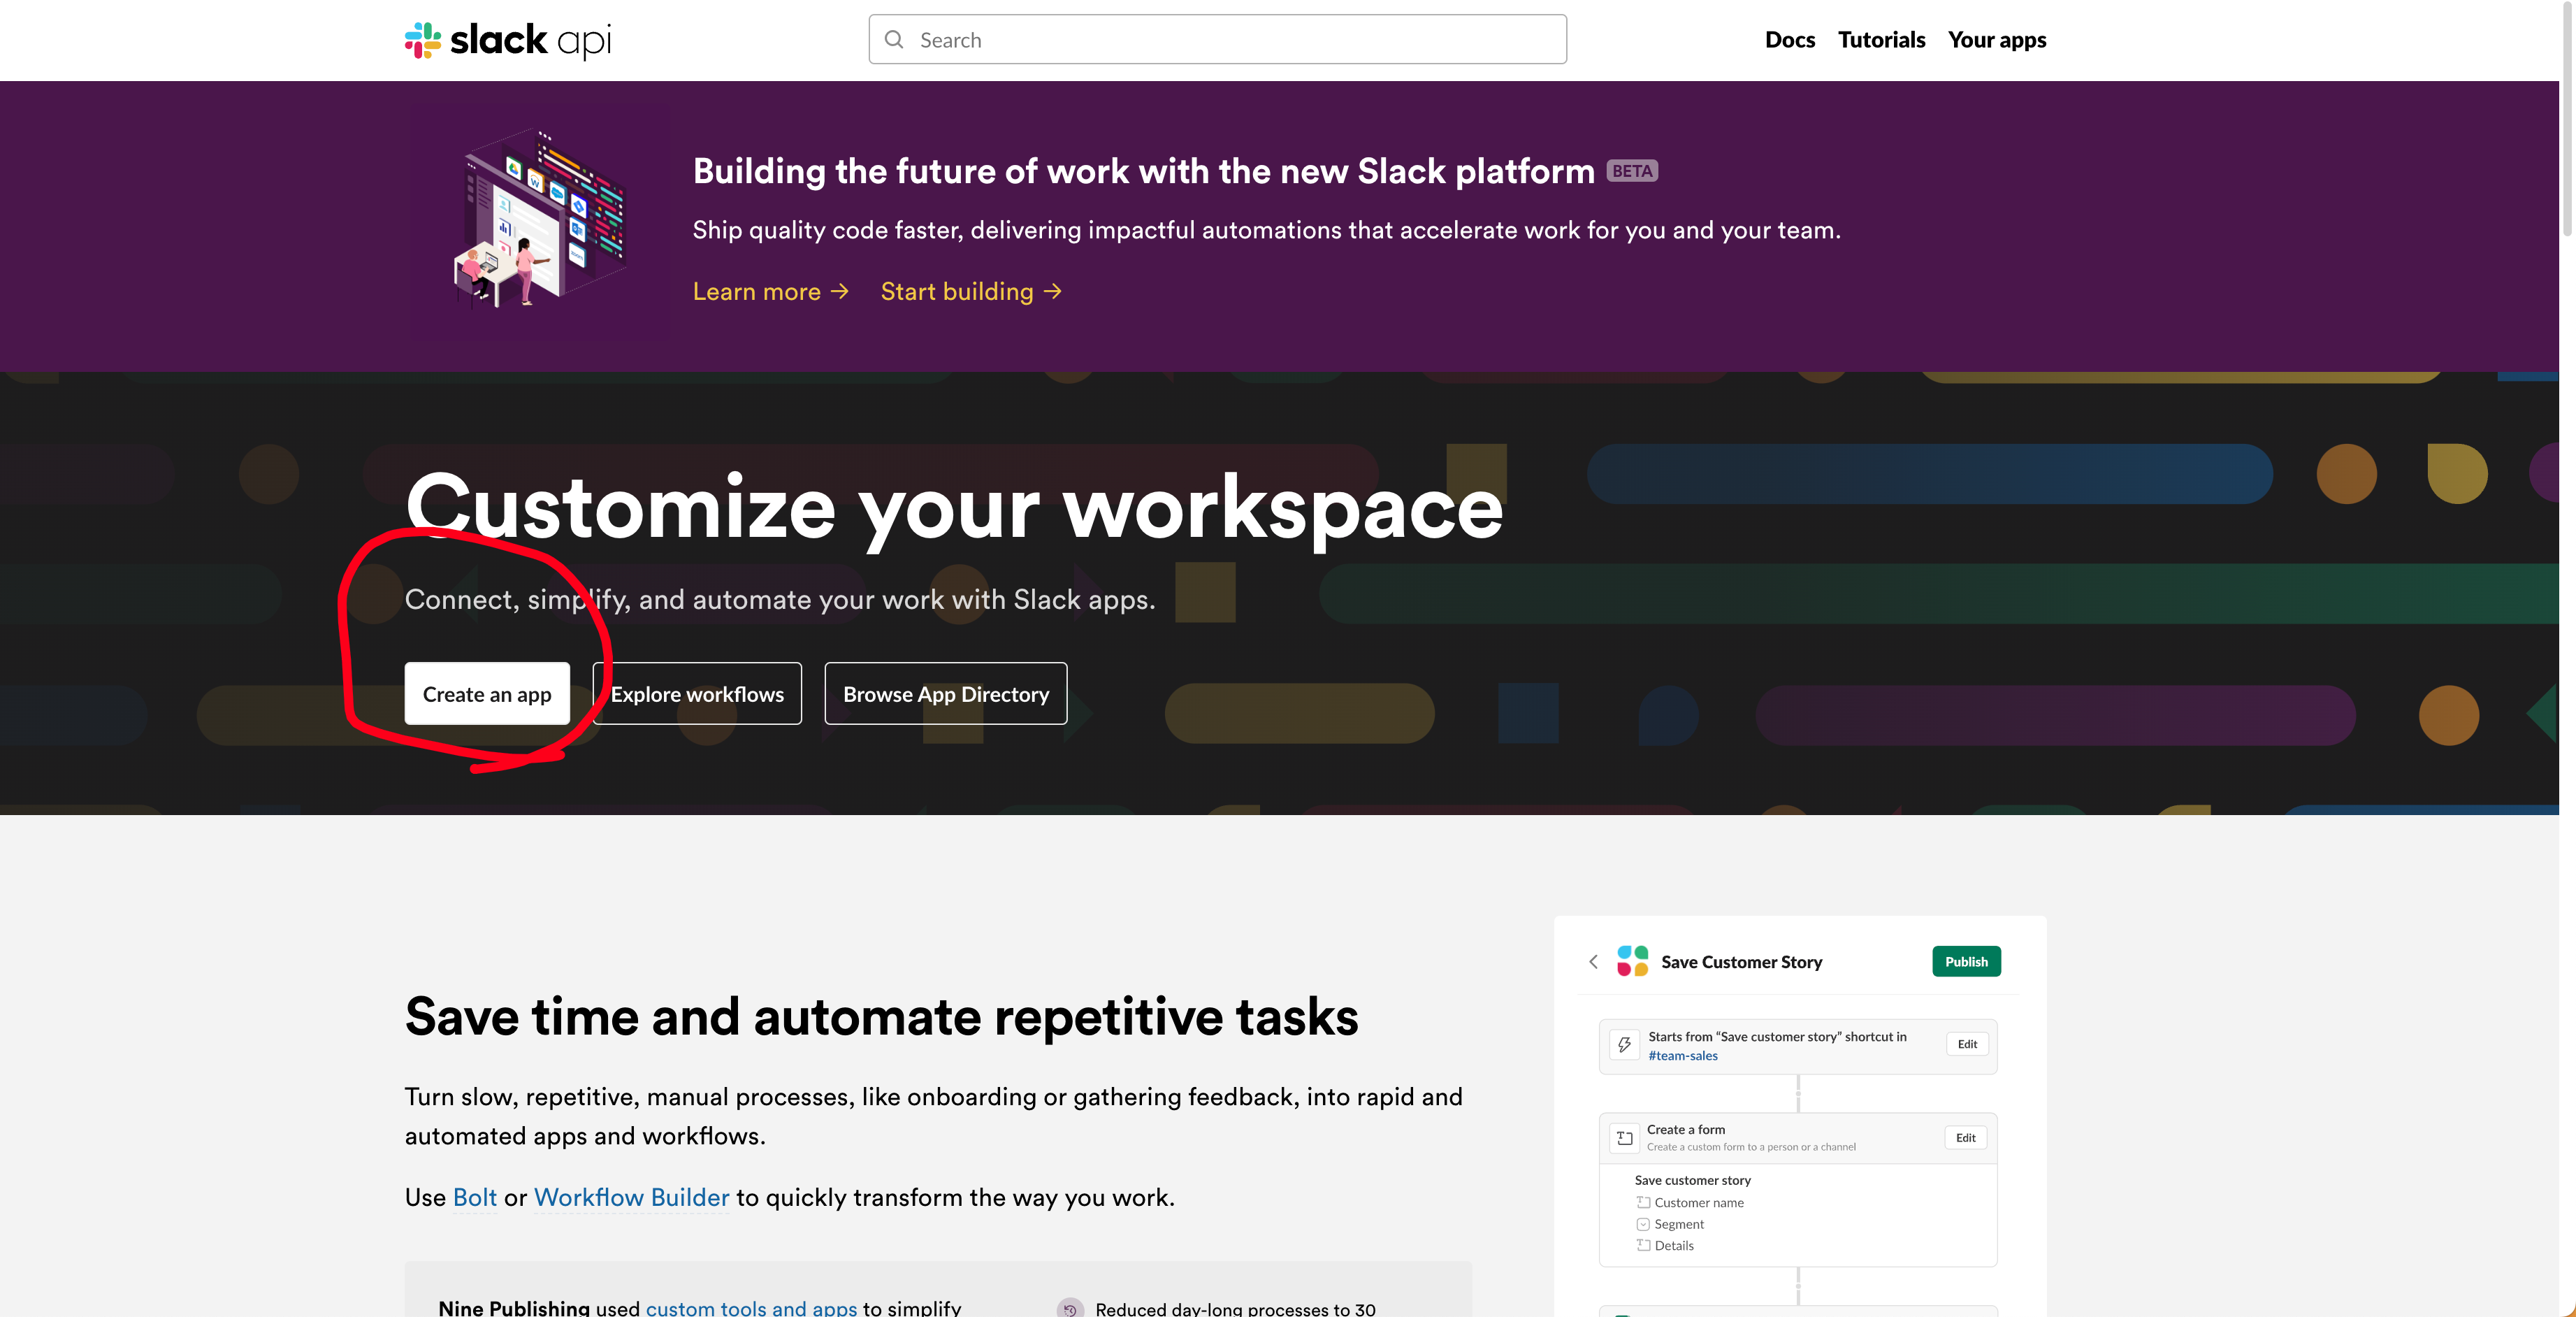Click the Slack API logo
Viewport: 2576px width, 1317px height.
point(507,40)
